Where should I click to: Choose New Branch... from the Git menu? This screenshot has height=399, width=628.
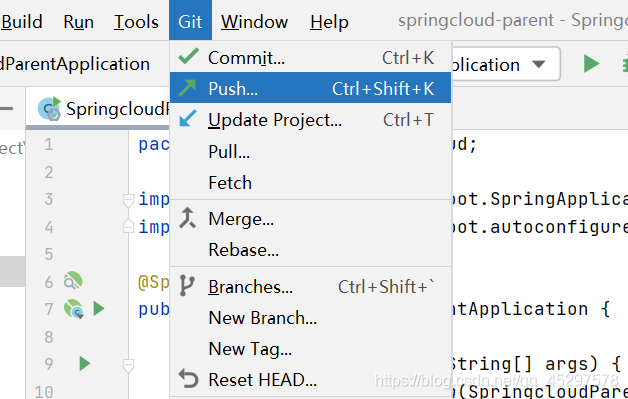click(310, 318)
